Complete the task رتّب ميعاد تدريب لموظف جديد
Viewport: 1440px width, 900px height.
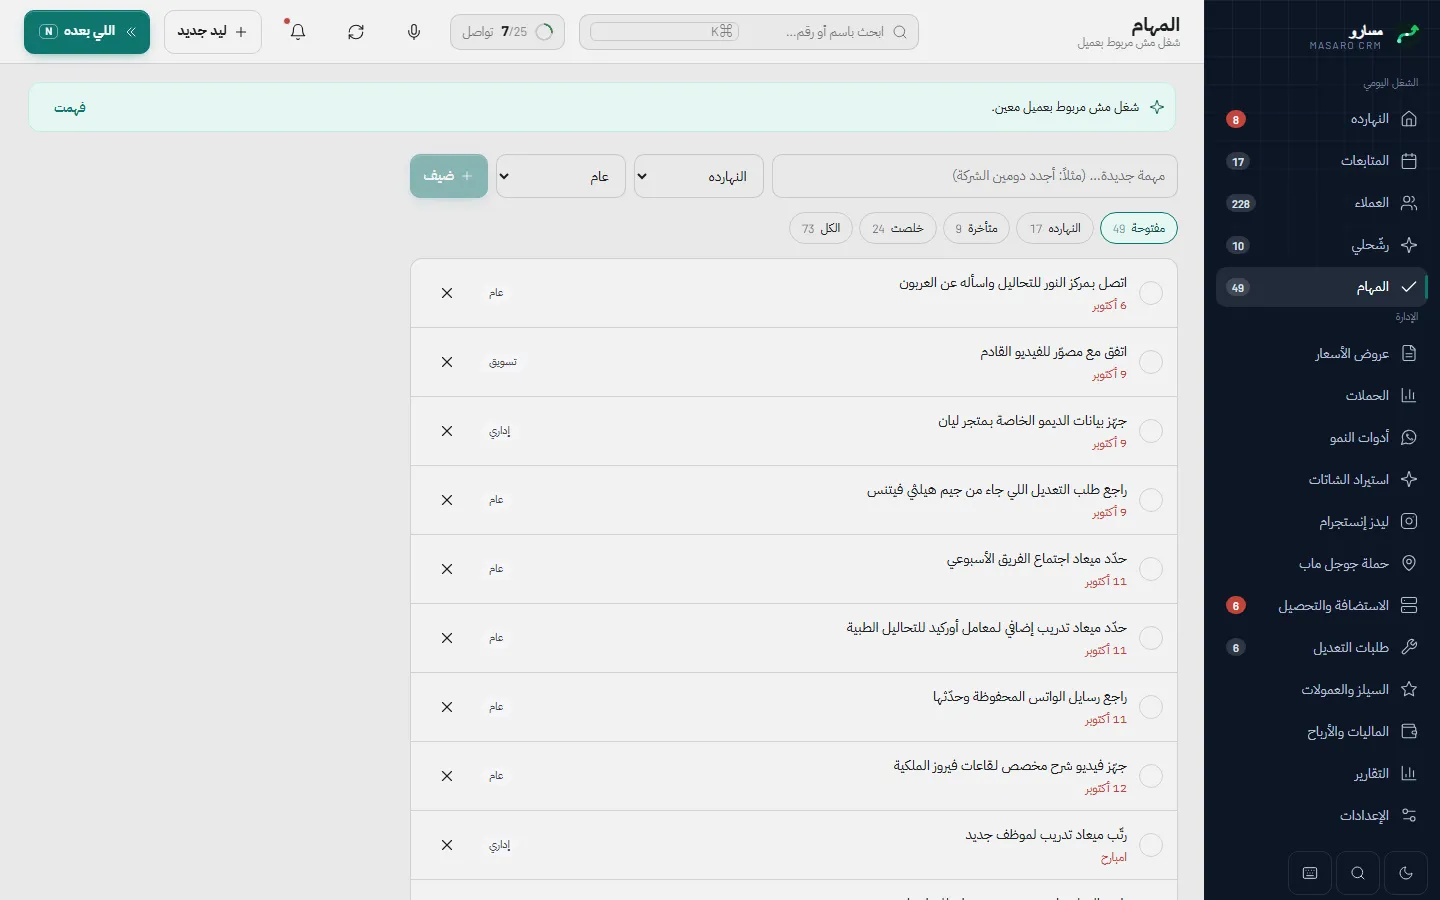(1151, 845)
